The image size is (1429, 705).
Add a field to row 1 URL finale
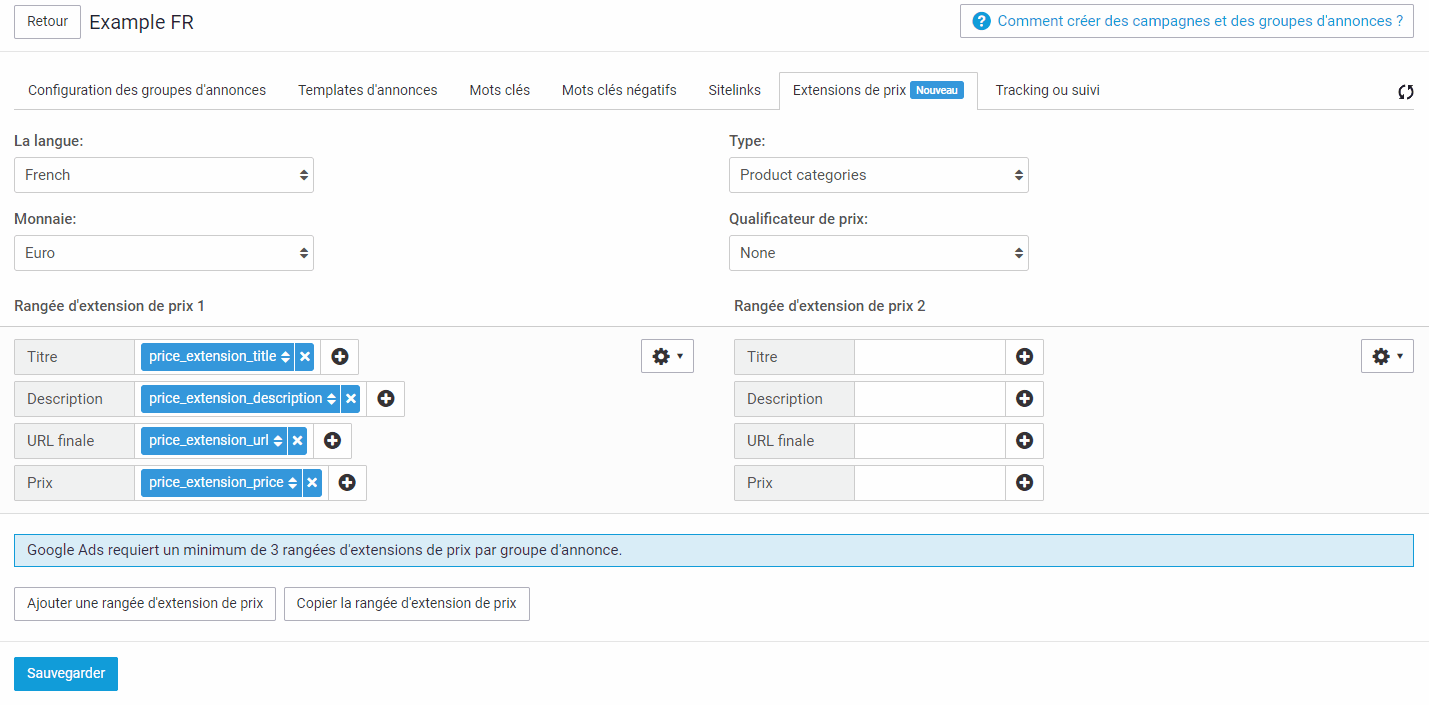click(332, 441)
